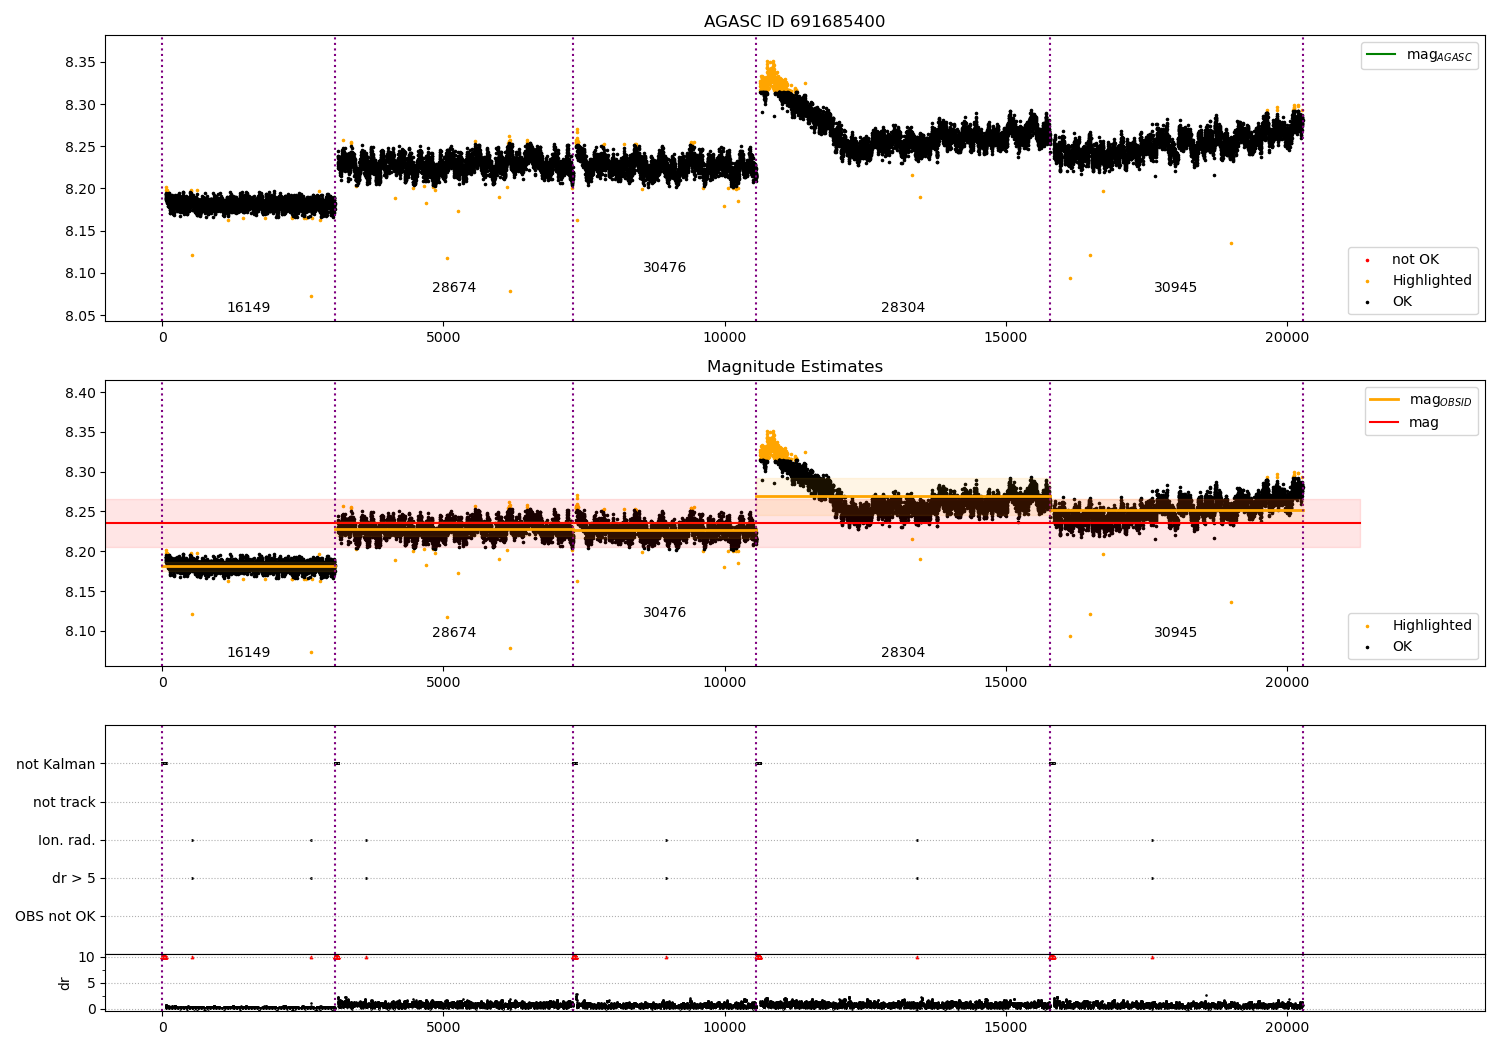Viewport: 1500px width, 1050px height.
Task: Click y-tick 8.10 on Magnitude Estimates plot
Action: click(78, 632)
